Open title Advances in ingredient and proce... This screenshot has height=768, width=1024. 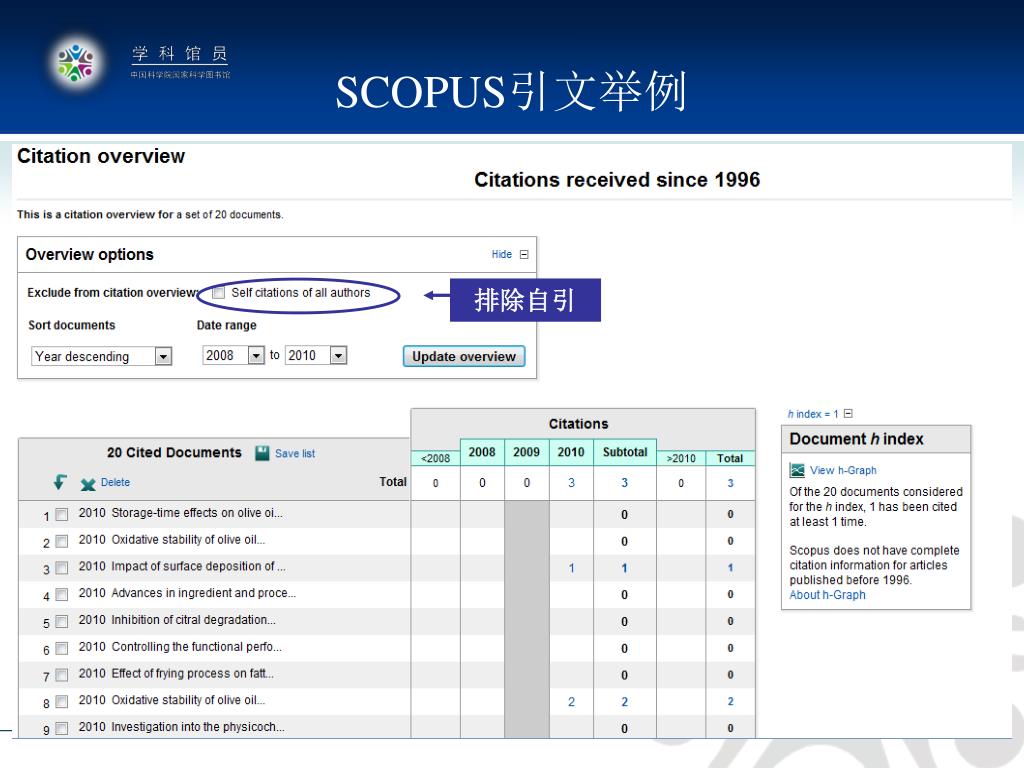(203, 594)
